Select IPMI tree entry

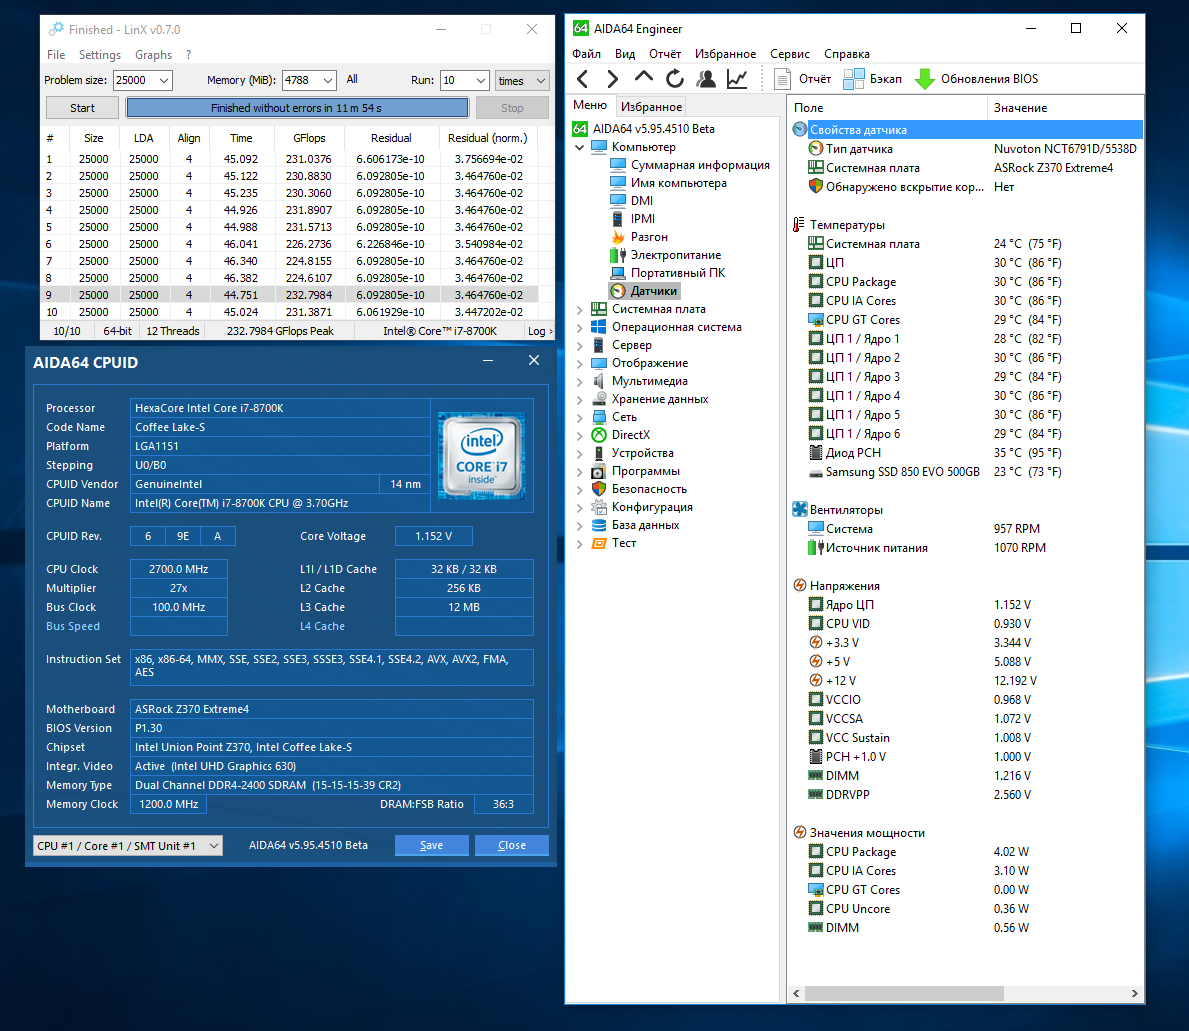pyautogui.click(x=633, y=219)
